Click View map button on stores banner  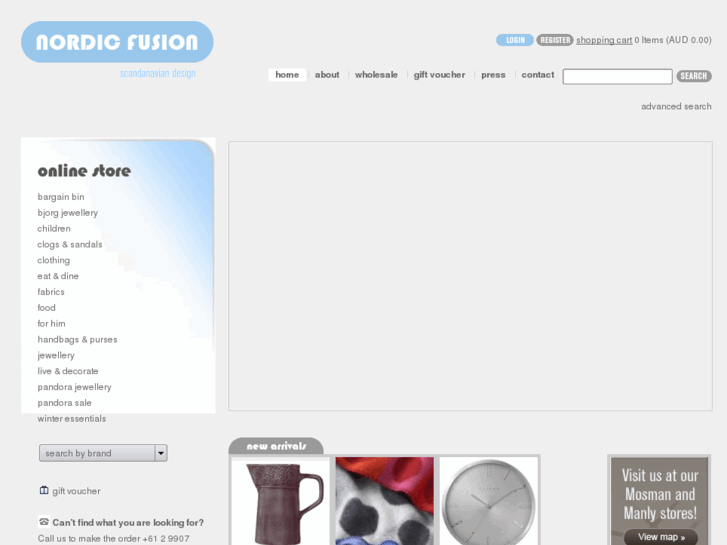point(661,537)
